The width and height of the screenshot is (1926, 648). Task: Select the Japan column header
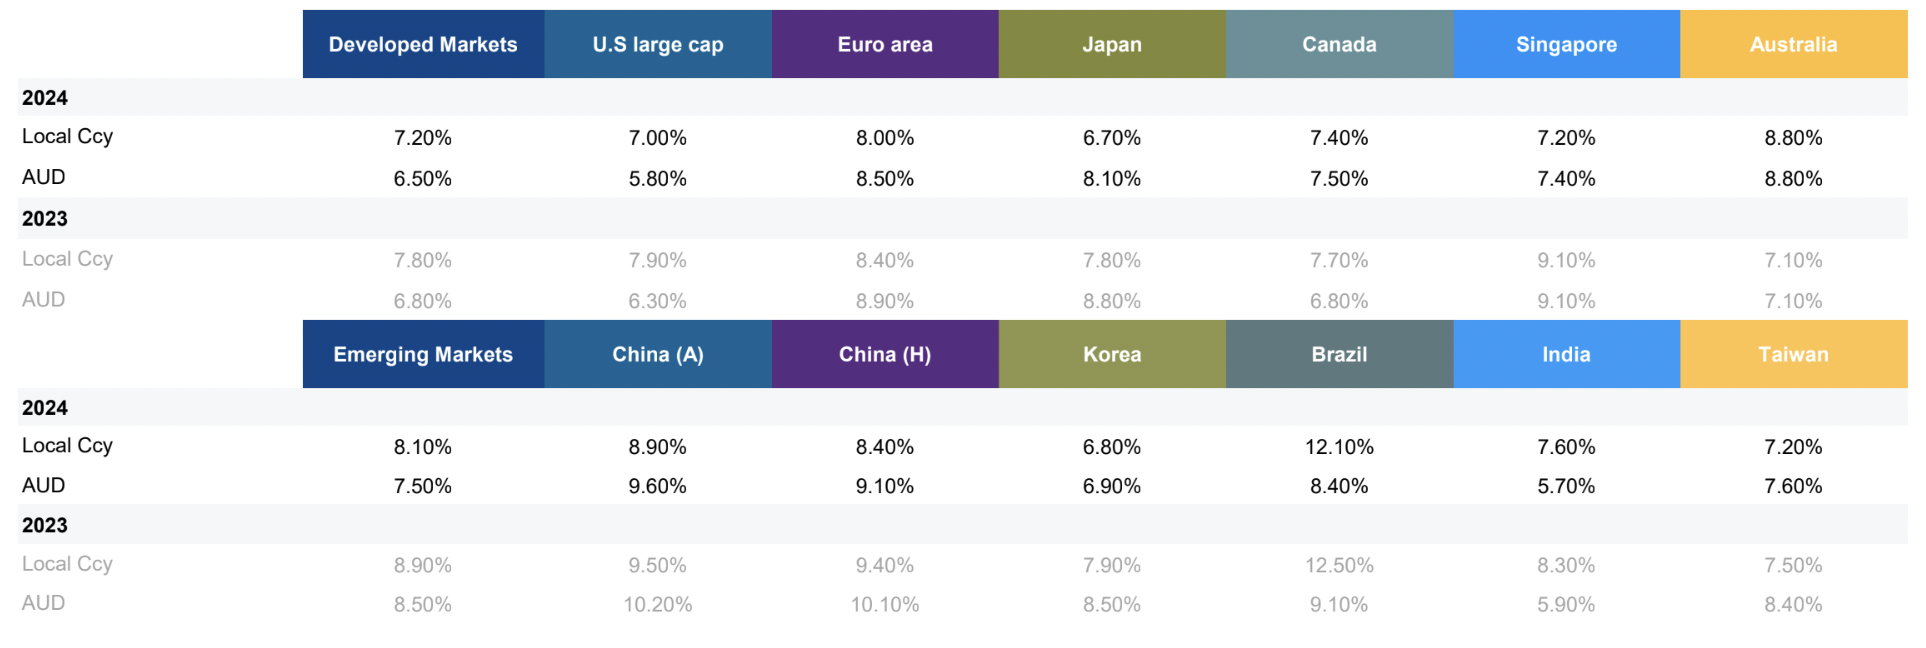(x=1112, y=45)
